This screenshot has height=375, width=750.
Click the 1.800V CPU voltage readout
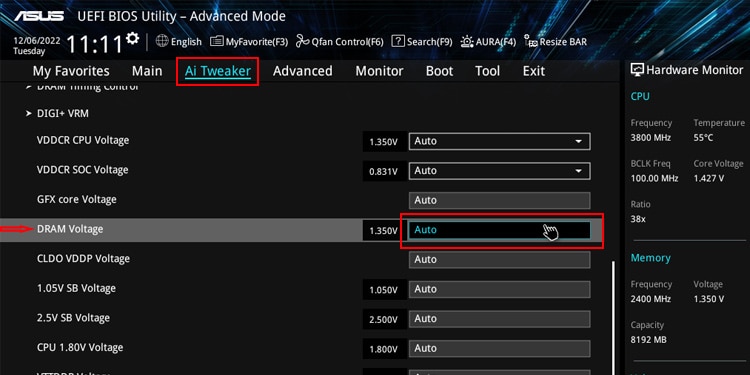pyautogui.click(x=384, y=349)
